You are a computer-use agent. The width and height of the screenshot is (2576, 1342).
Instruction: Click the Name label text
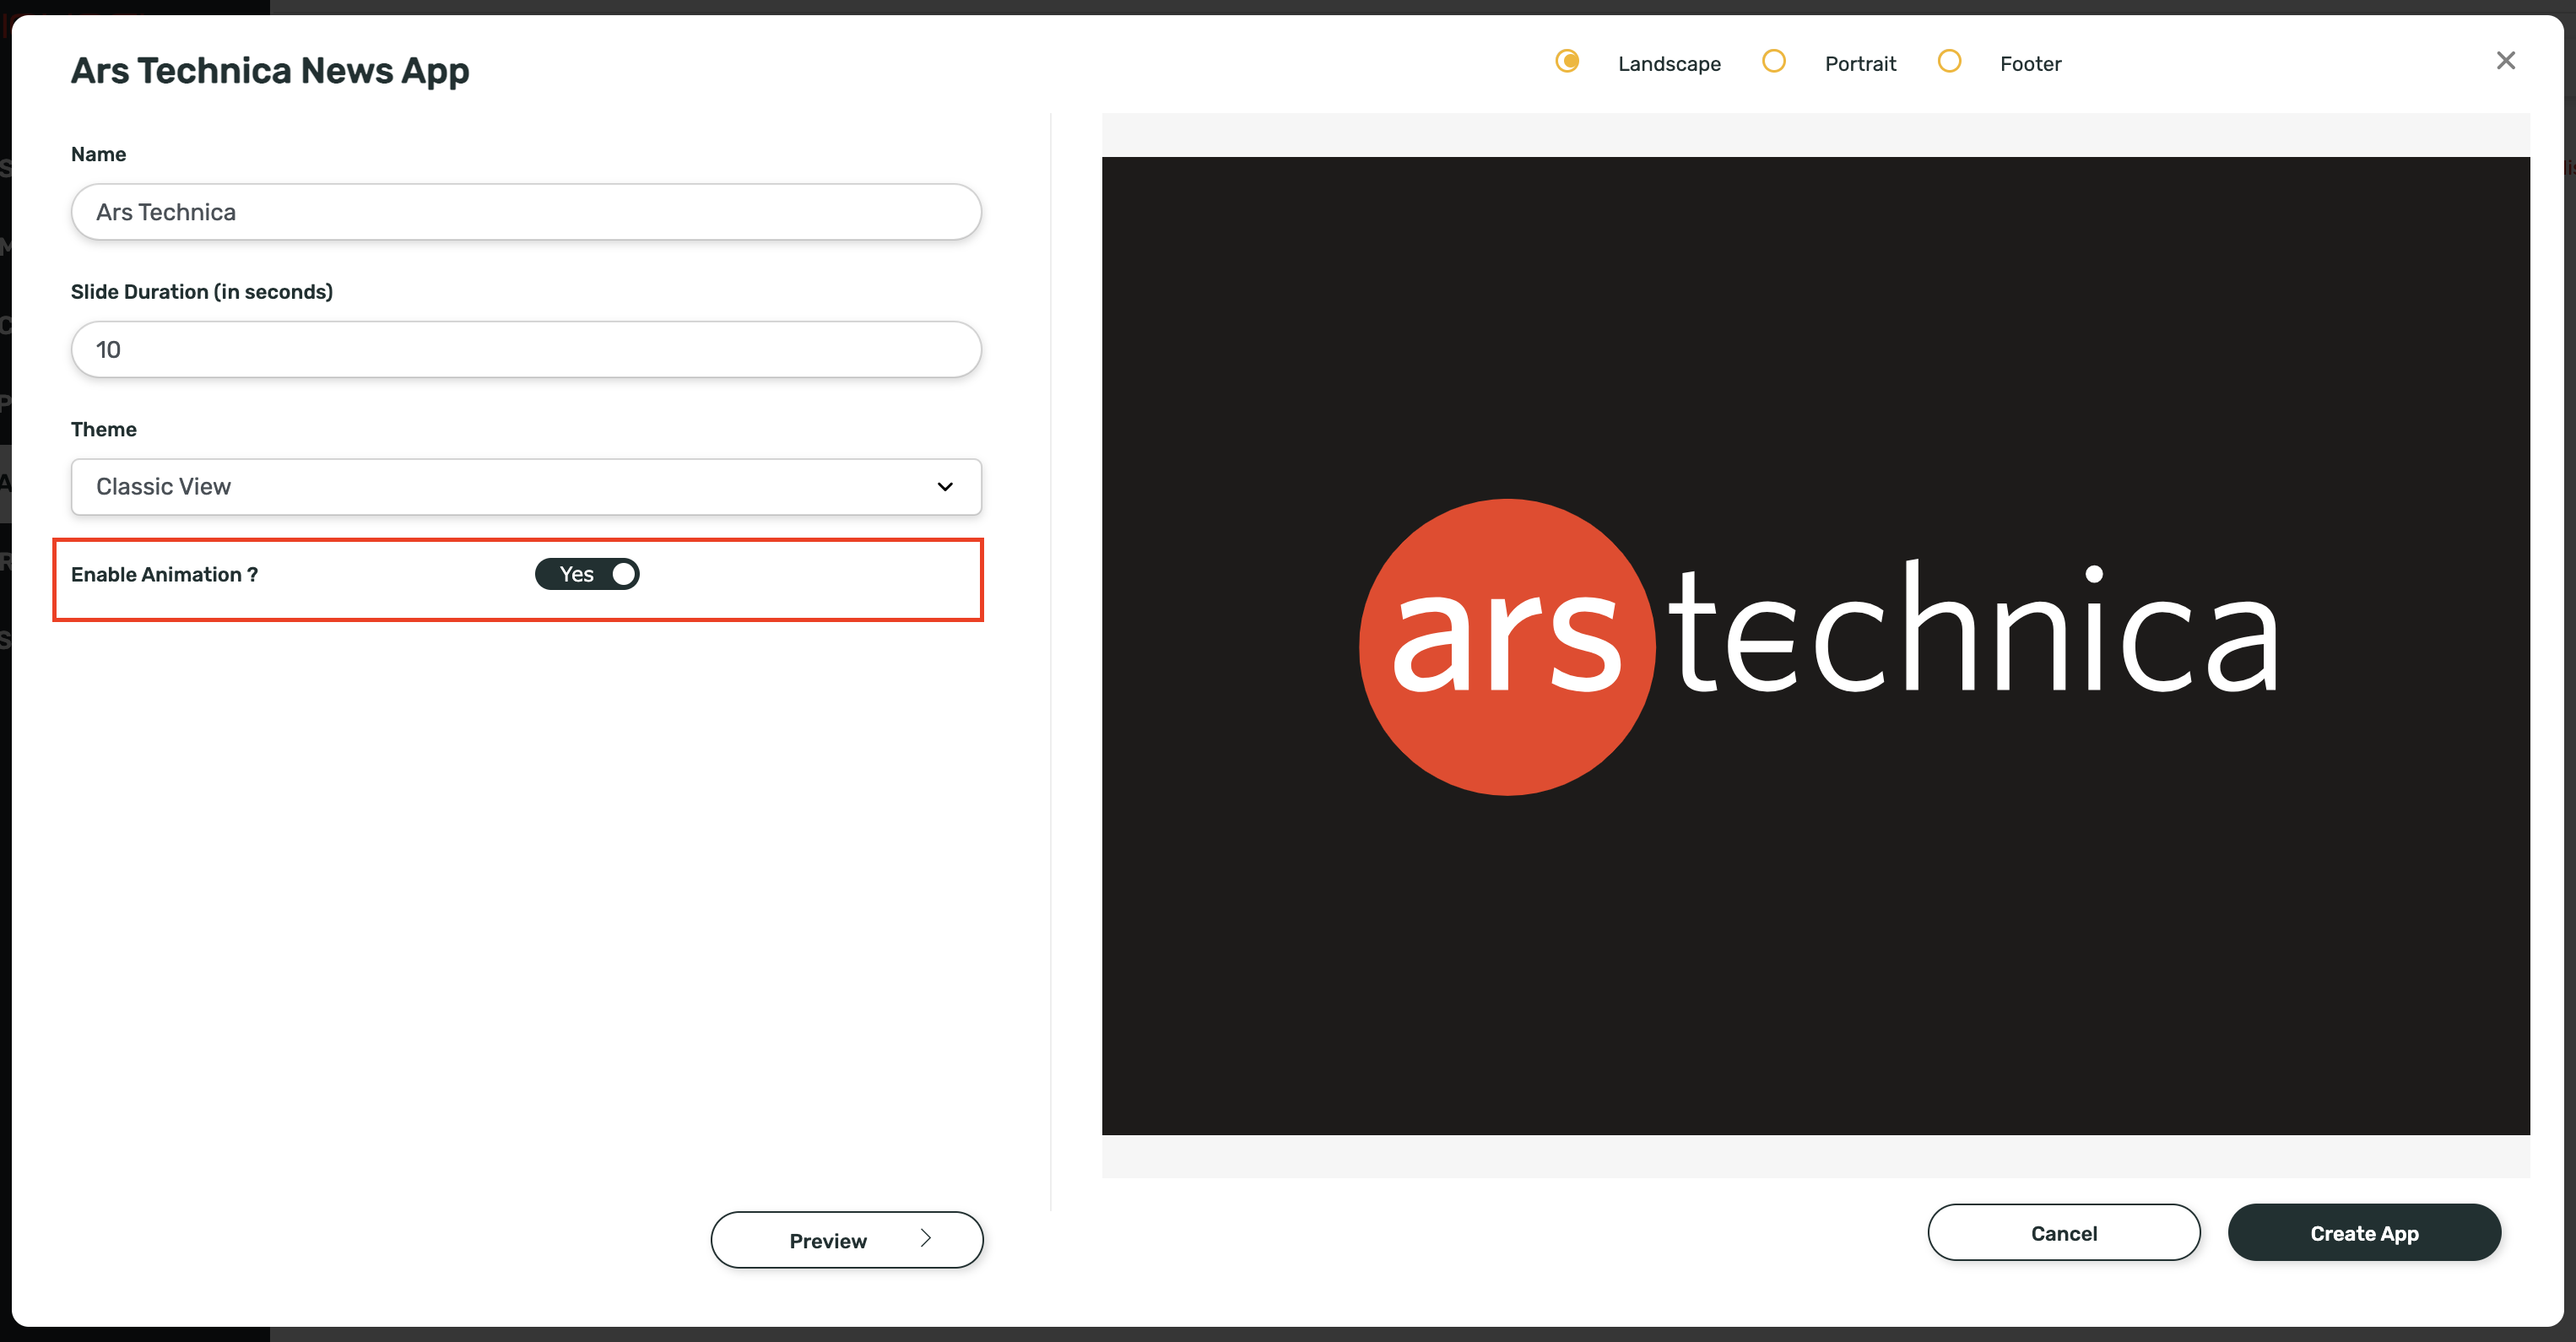coord(98,155)
